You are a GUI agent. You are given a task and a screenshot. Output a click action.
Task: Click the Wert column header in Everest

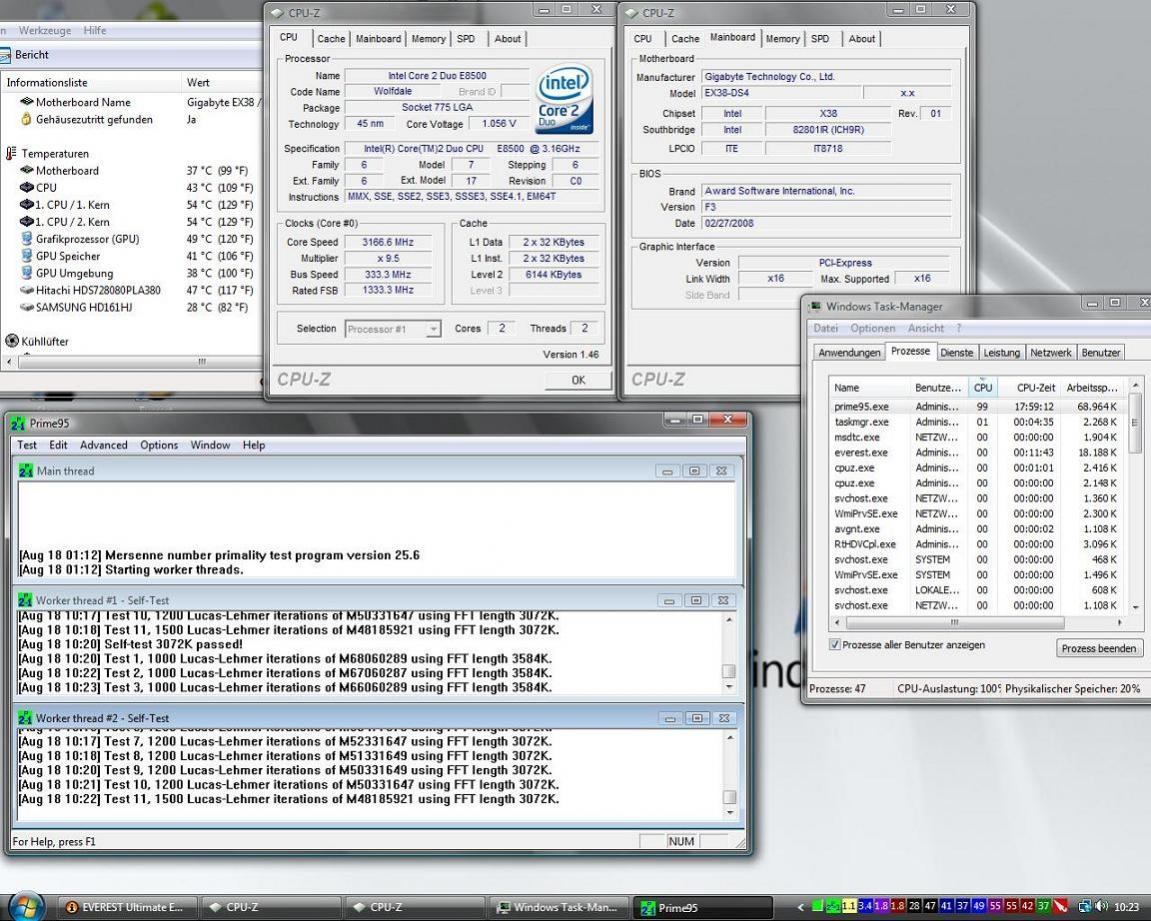pyautogui.click(x=222, y=82)
